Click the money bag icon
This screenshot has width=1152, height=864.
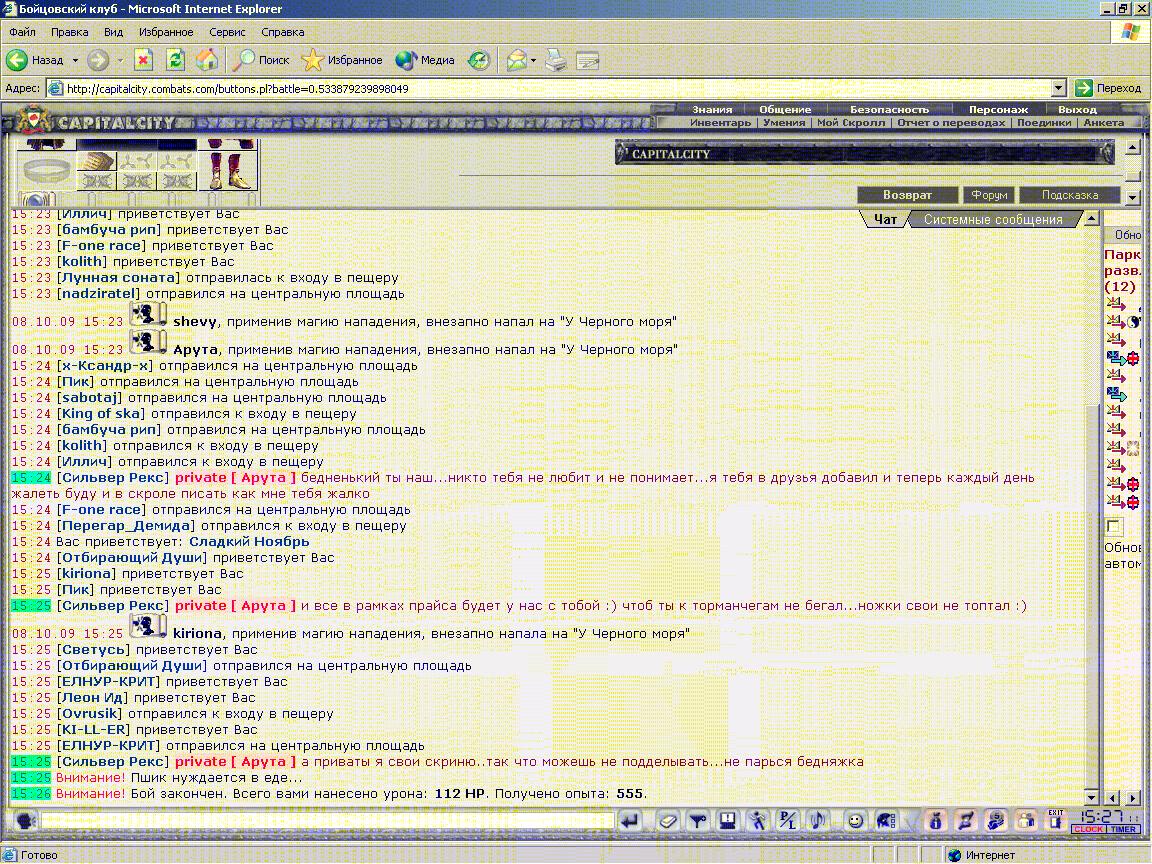[x=935, y=821]
